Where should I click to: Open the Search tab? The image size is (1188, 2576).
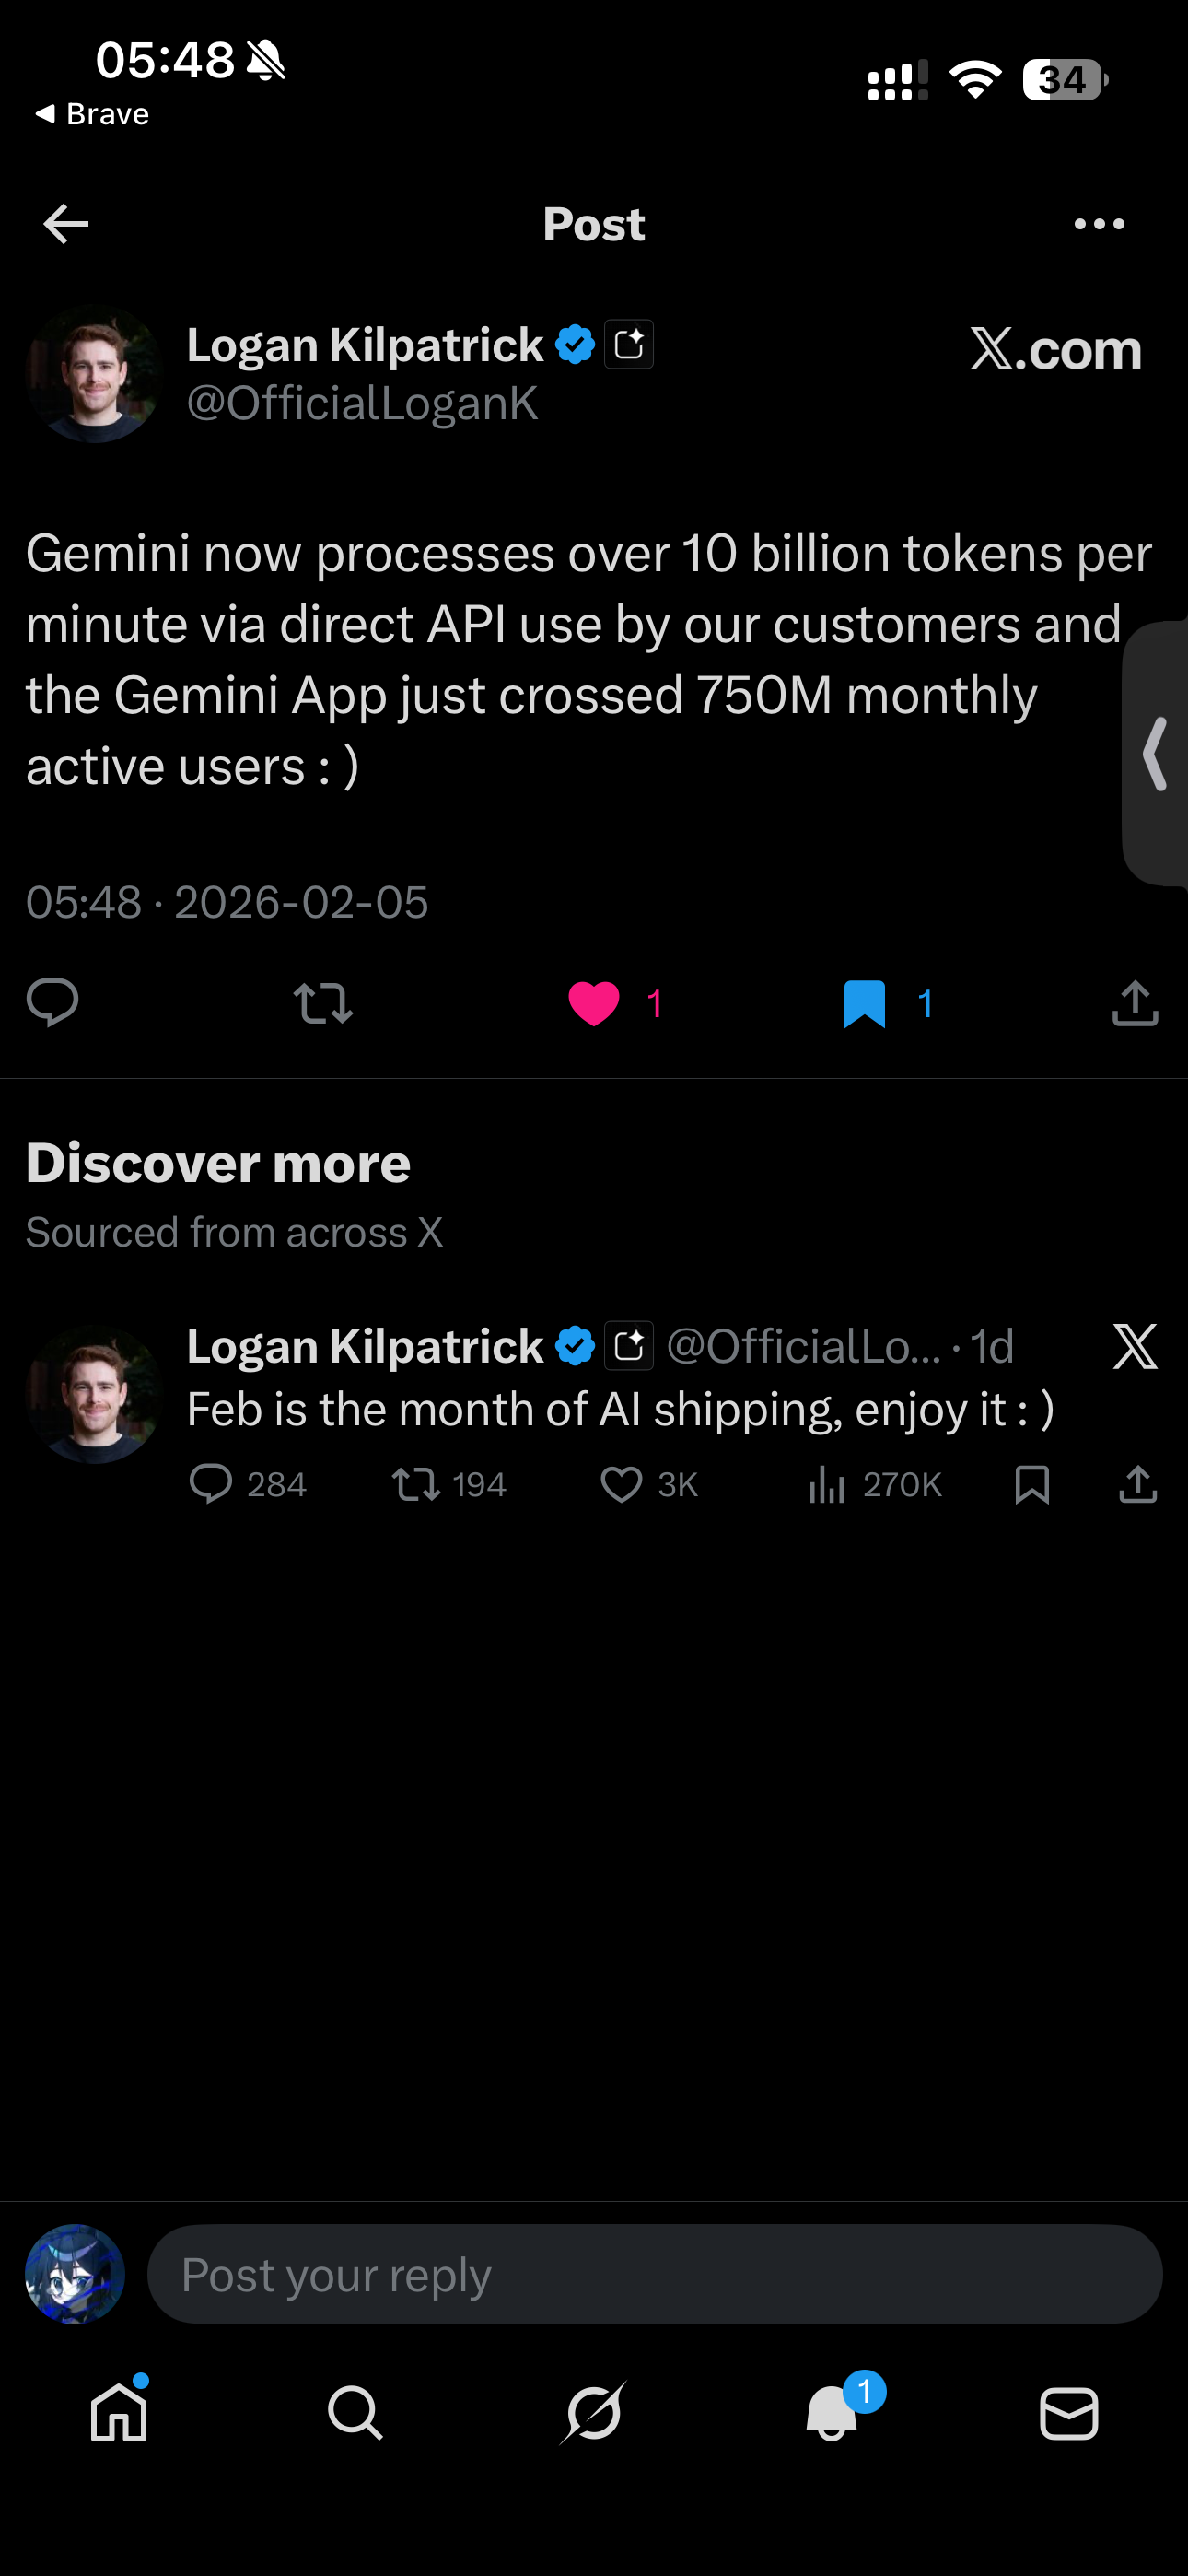355,2413
